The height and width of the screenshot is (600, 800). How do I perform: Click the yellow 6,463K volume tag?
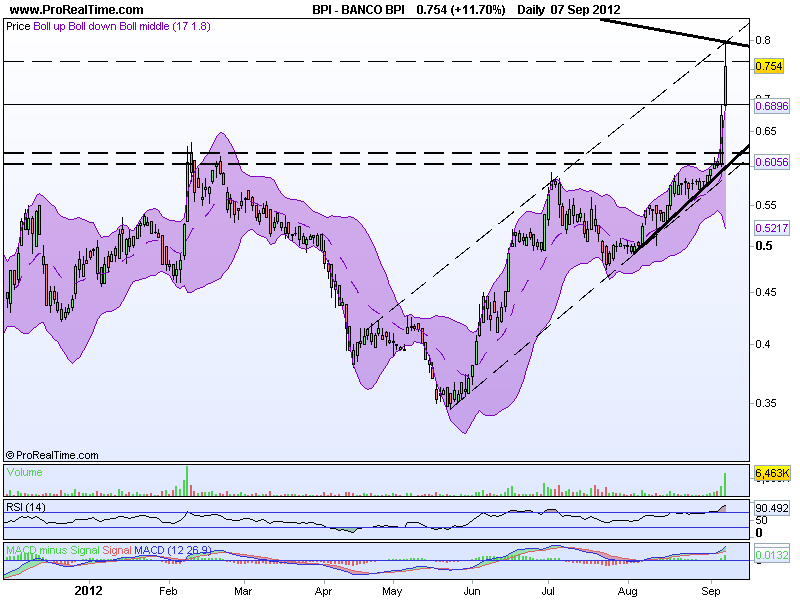coord(772,473)
